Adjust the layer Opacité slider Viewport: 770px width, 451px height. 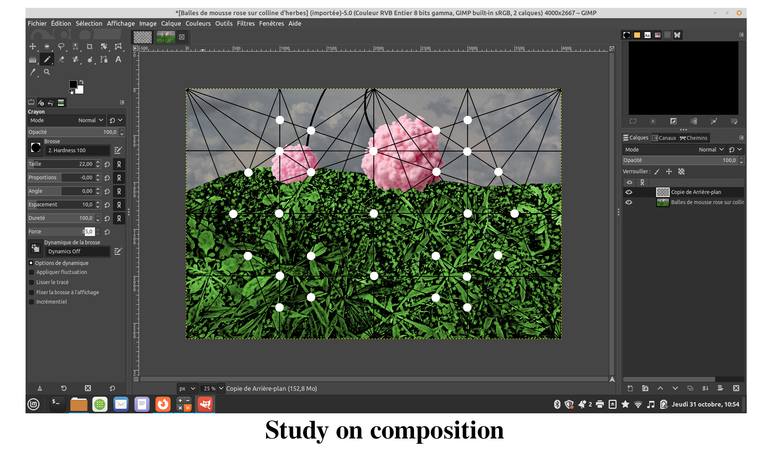pyautogui.click(x=683, y=160)
